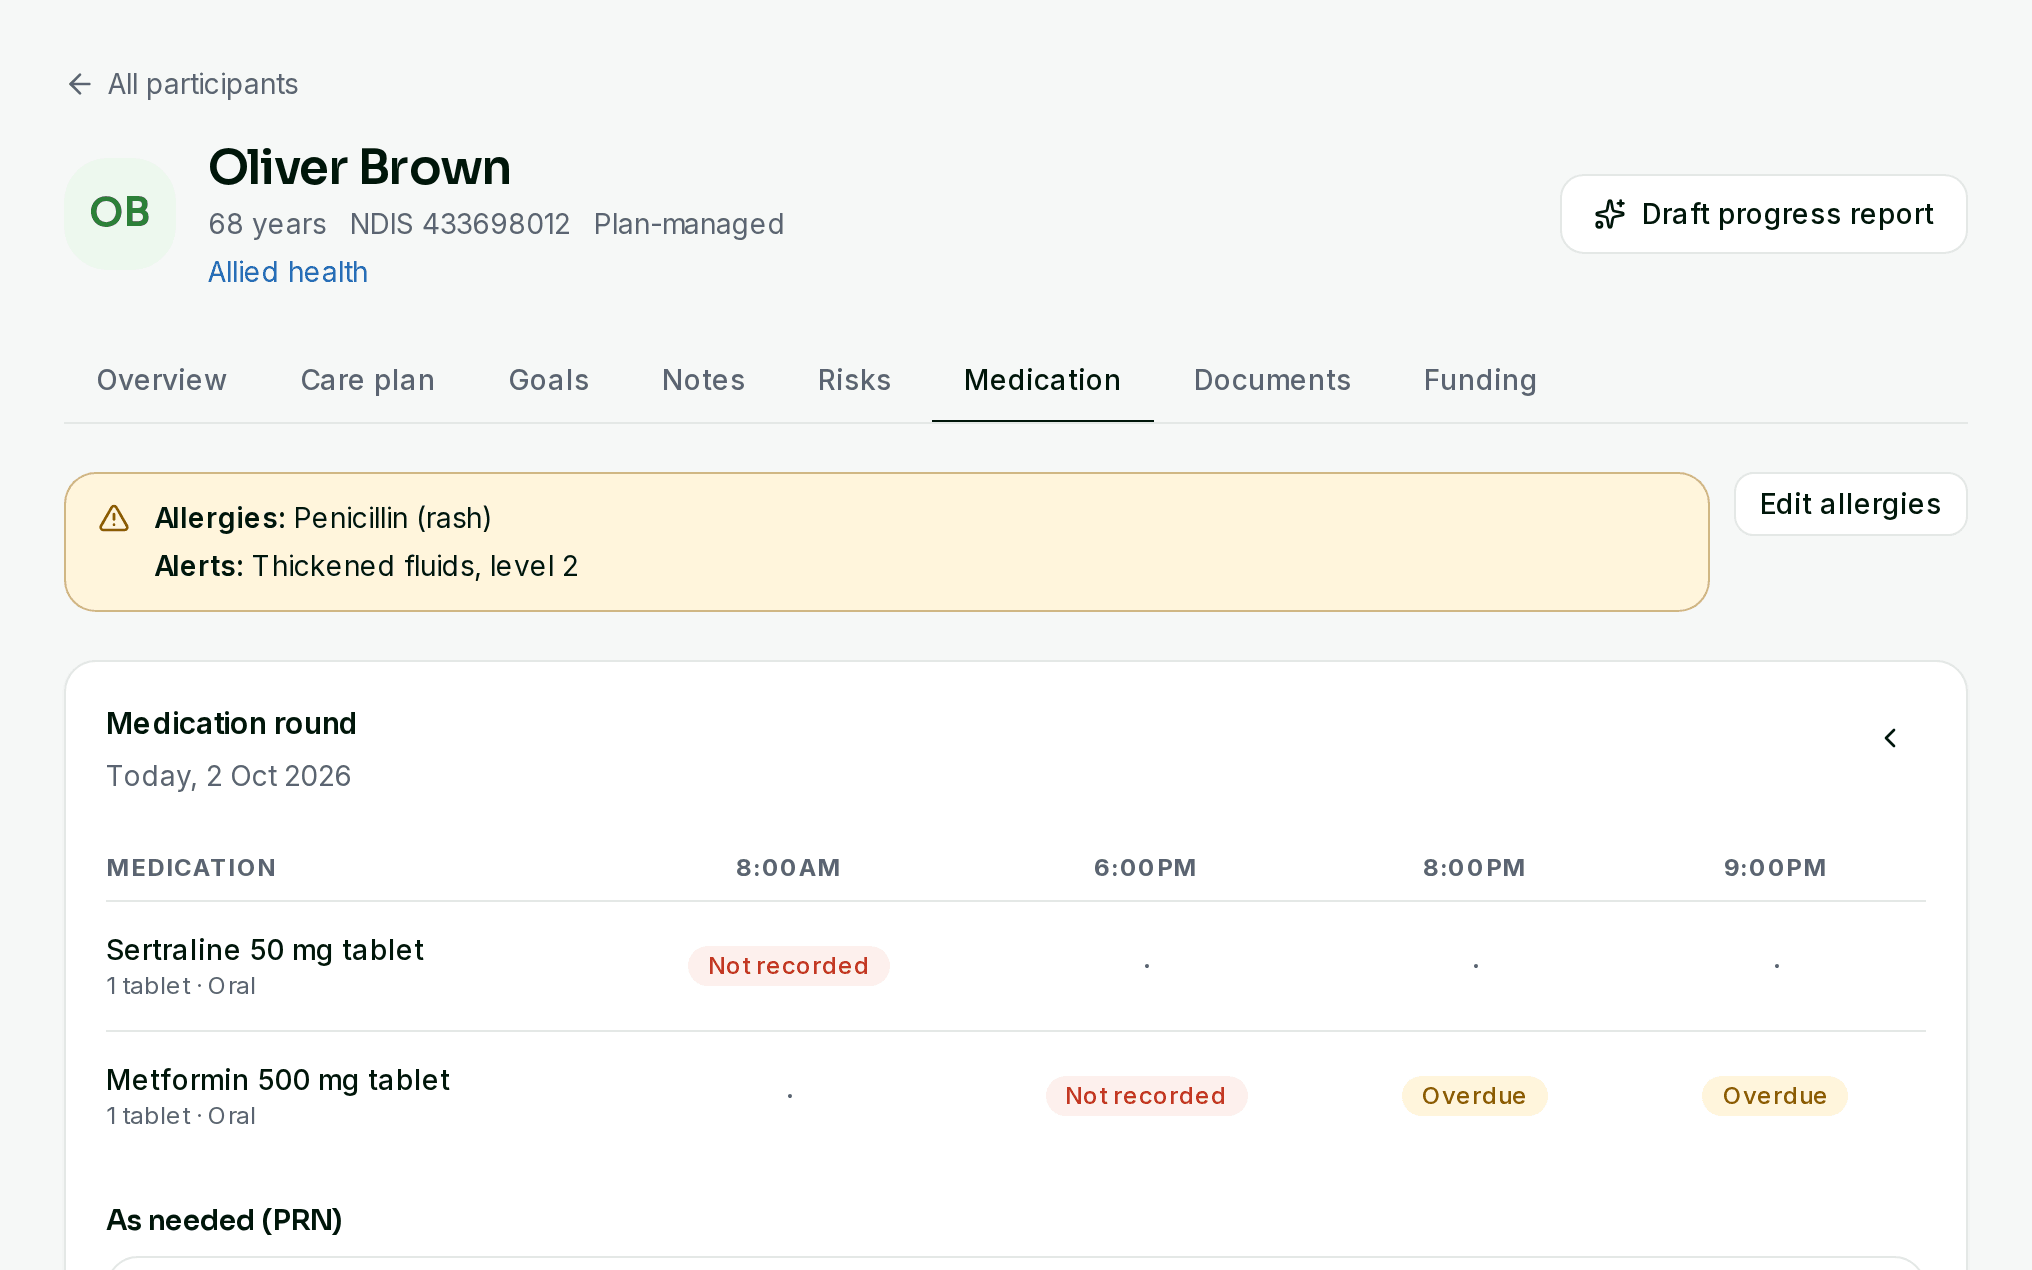The width and height of the screenshot is (2032, 1270).
Task: Click the Plan-managed label
Action: click(x=689, y=224)
